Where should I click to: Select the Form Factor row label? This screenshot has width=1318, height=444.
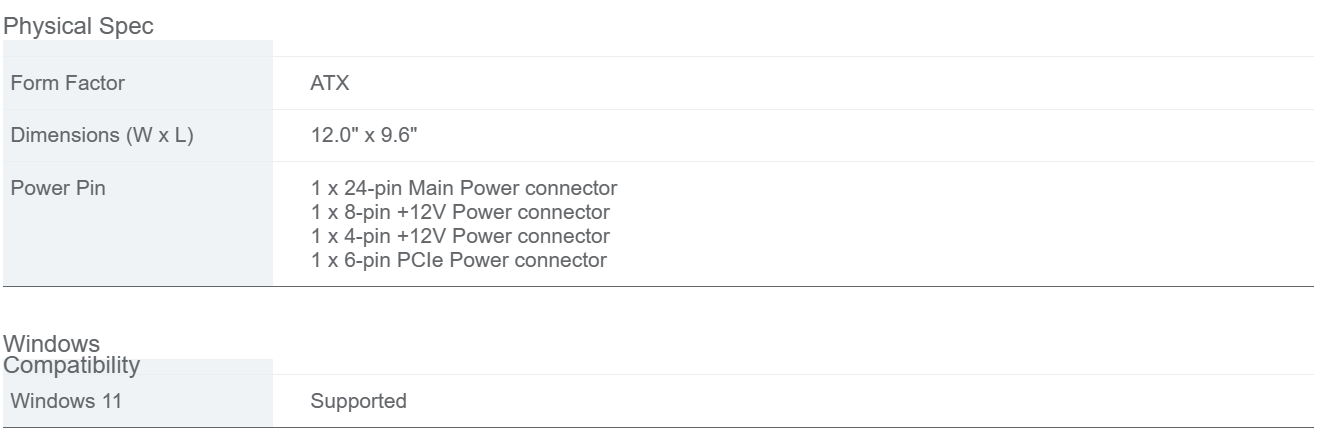[68, 83]
